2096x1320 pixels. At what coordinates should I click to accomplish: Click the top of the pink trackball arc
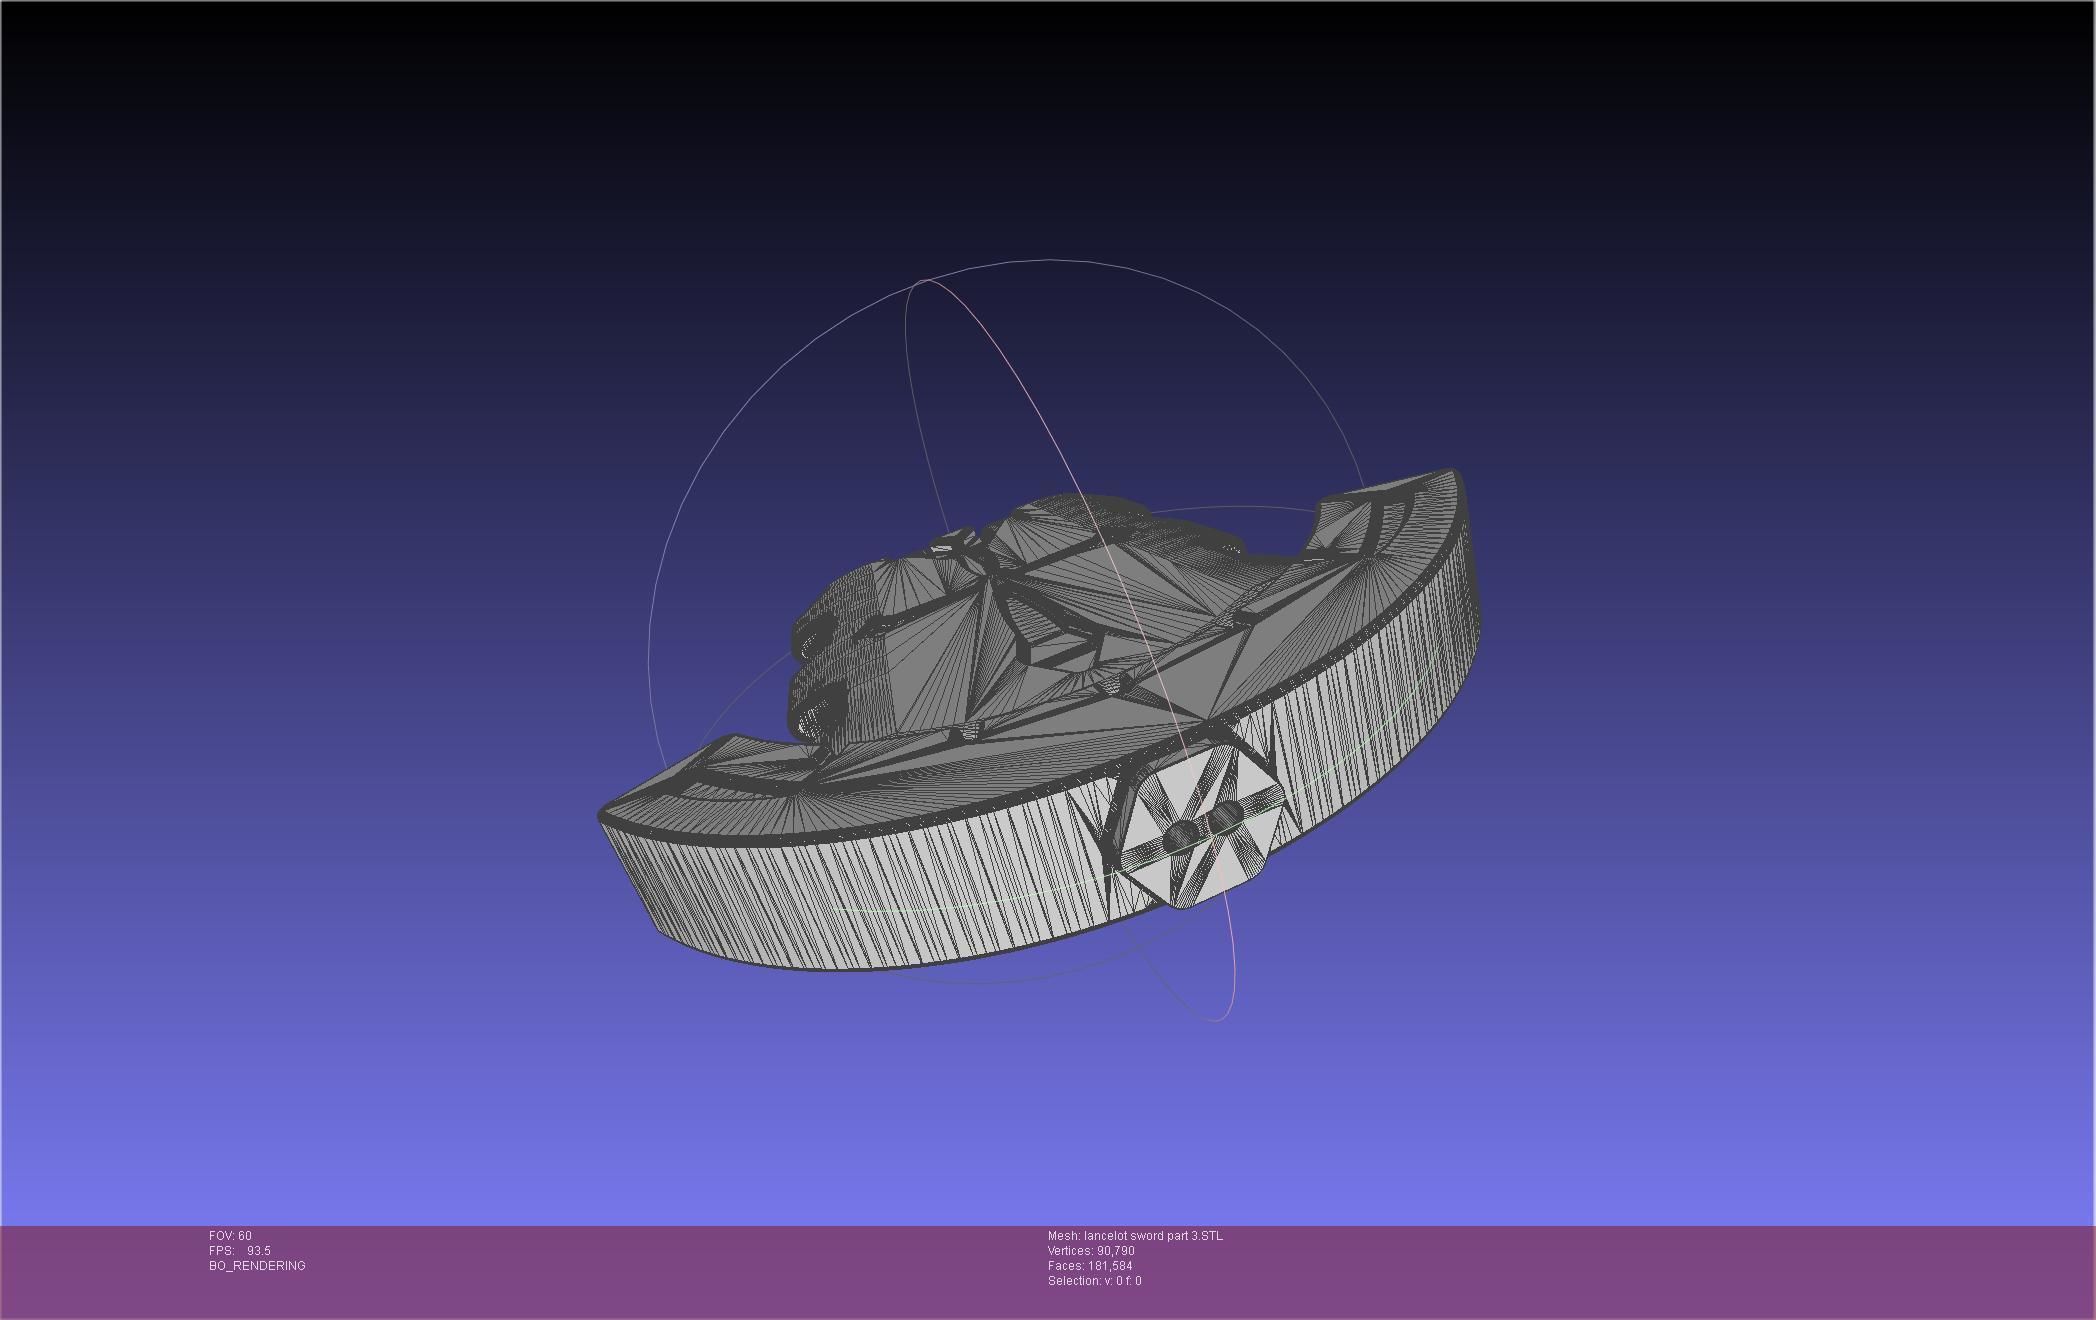[928, 281]
